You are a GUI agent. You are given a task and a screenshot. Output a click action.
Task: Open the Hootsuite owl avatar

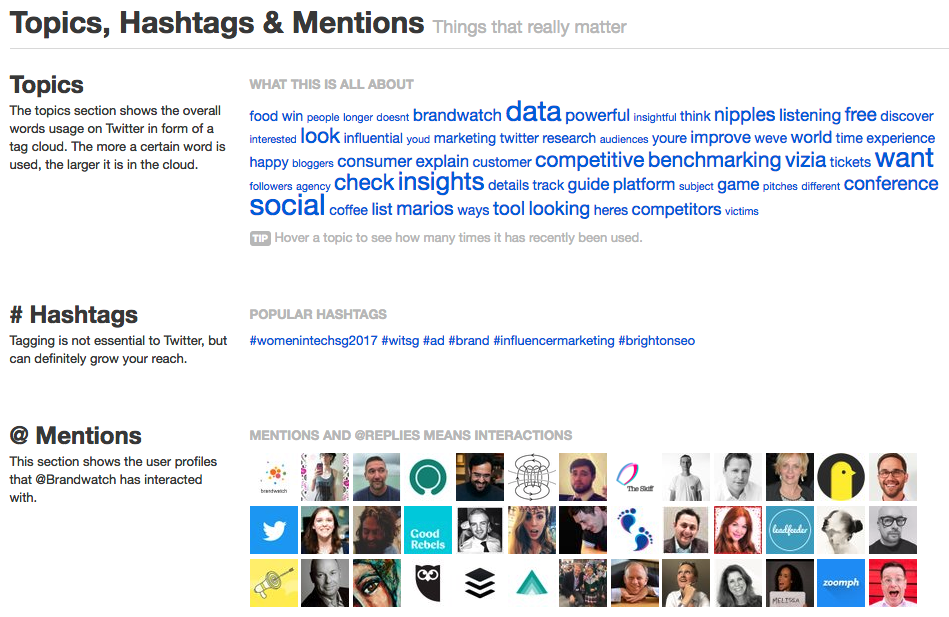(428, 582)
